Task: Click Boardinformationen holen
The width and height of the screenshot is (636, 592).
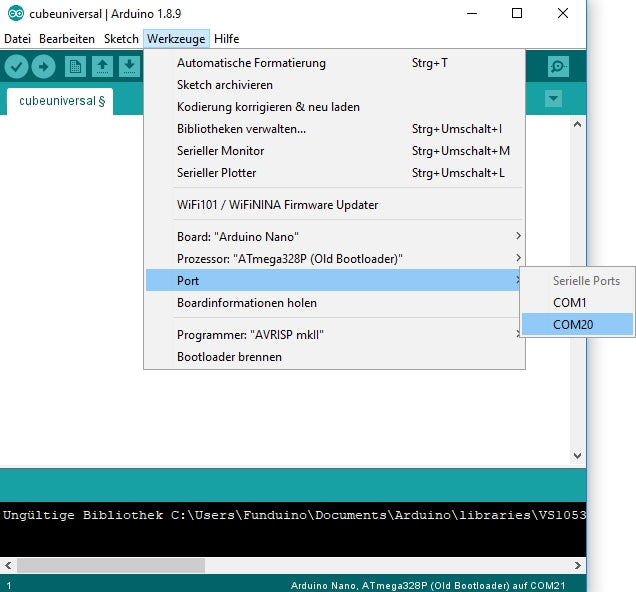Action: click(335, 303)
